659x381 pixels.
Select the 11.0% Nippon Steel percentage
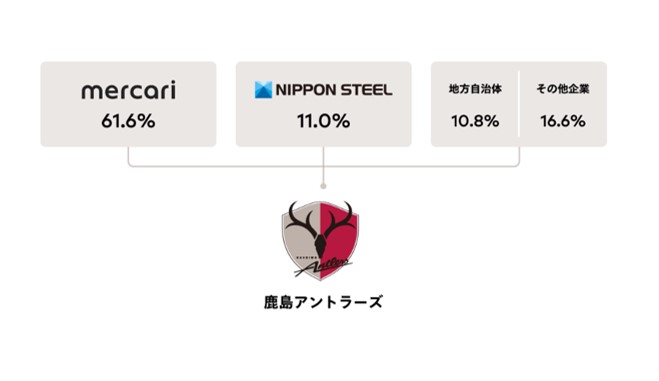tap(324, 121)
